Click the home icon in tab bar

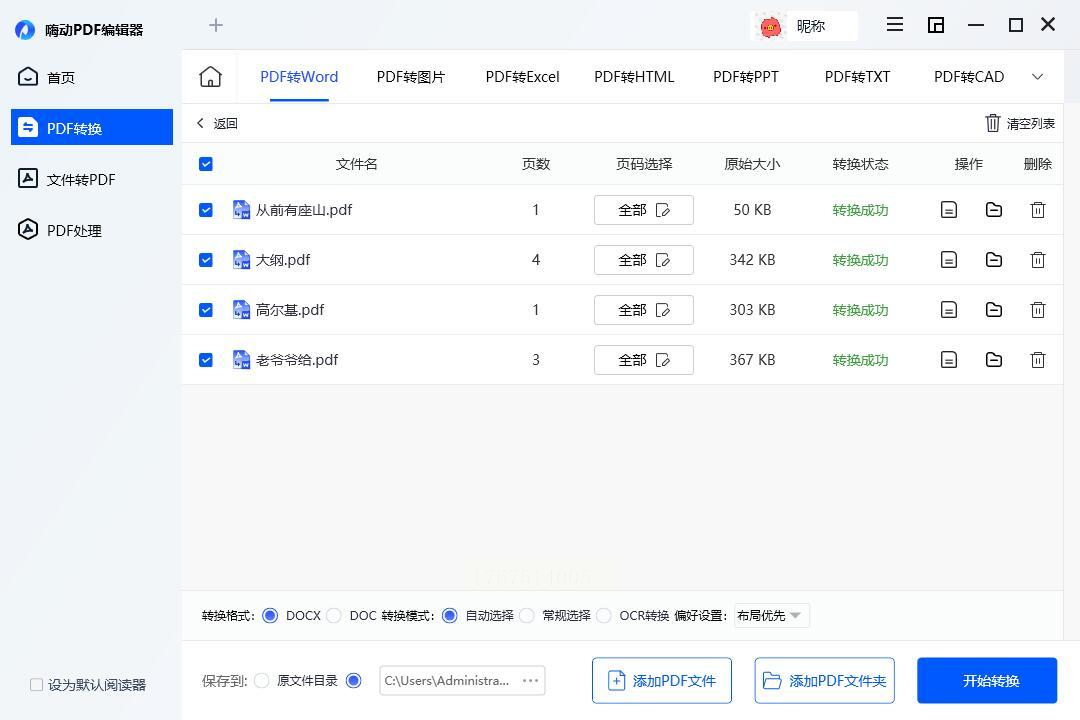pos(210,77)
